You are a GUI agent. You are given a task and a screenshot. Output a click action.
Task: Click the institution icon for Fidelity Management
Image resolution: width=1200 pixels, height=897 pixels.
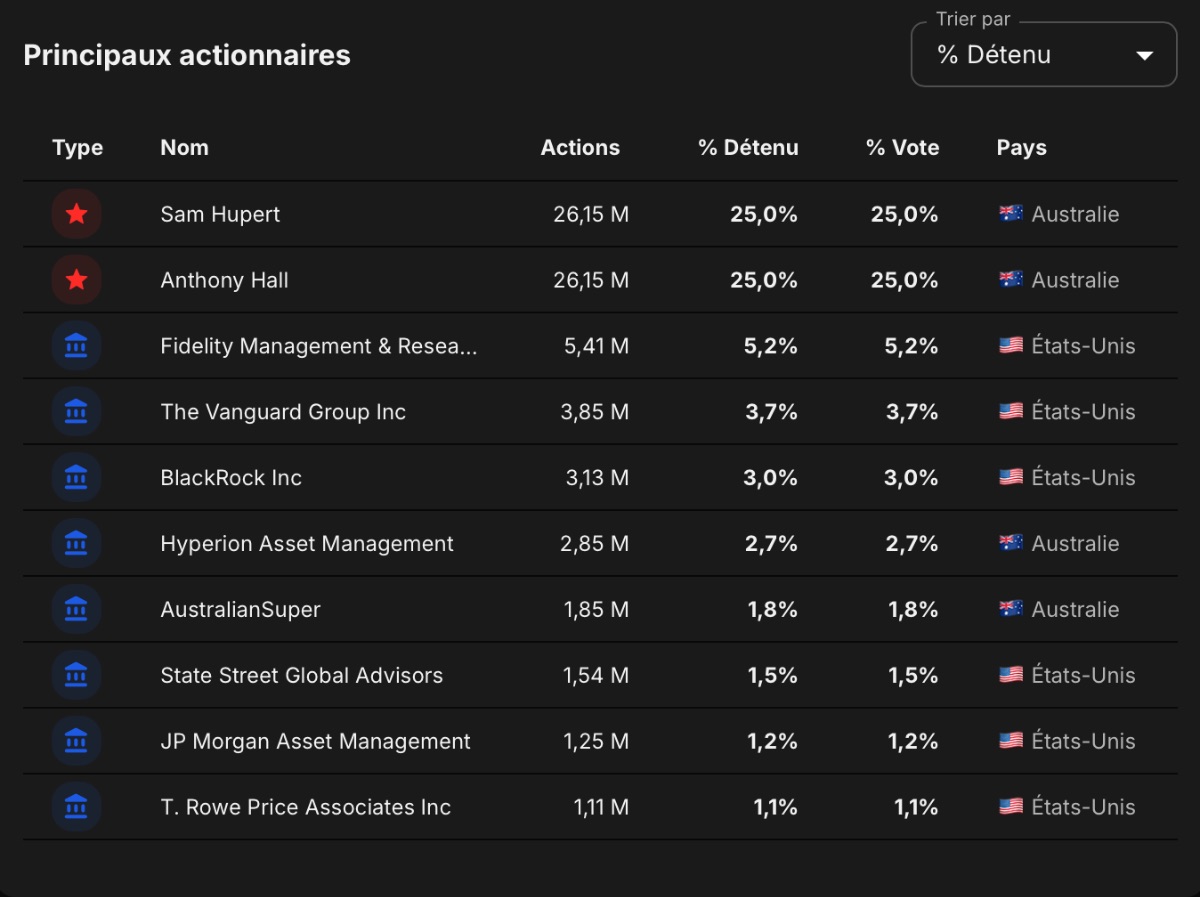(x=77, y=346)
